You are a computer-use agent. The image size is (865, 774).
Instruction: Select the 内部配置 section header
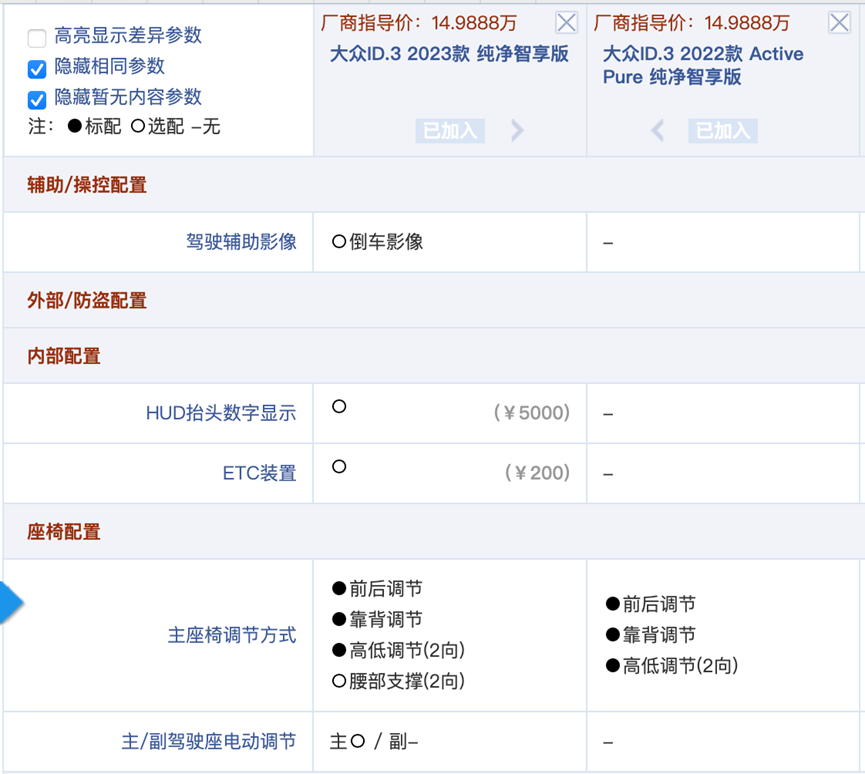(x=63, y=356)
